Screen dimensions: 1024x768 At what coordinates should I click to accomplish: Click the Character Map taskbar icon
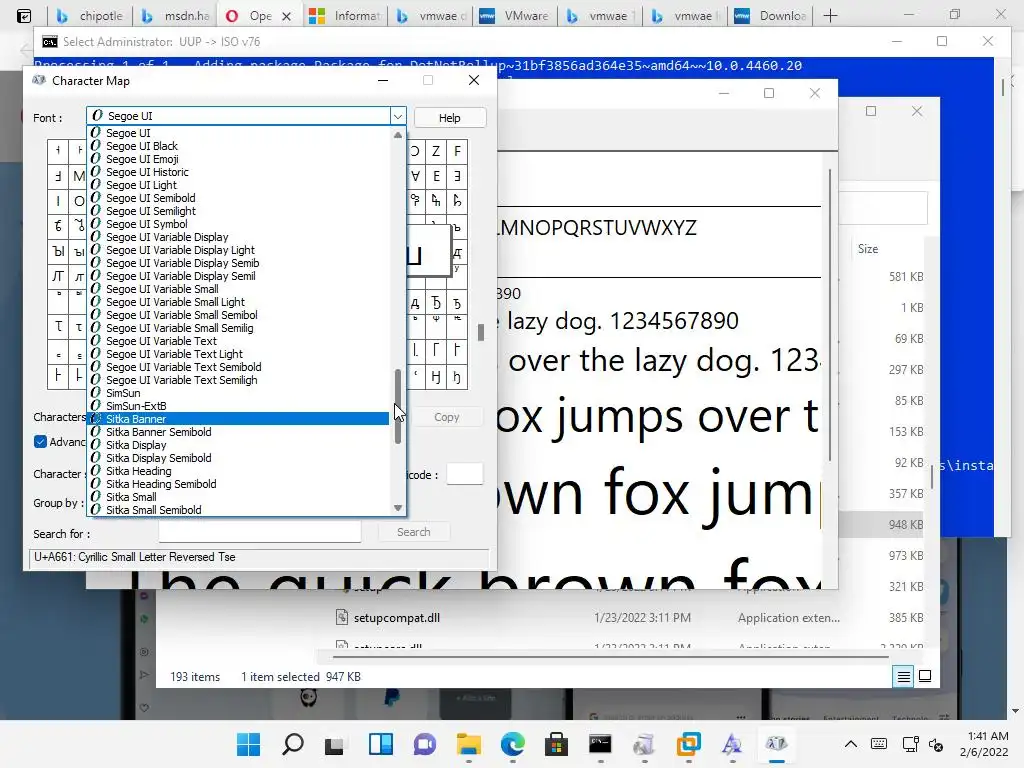coord(776,744)
